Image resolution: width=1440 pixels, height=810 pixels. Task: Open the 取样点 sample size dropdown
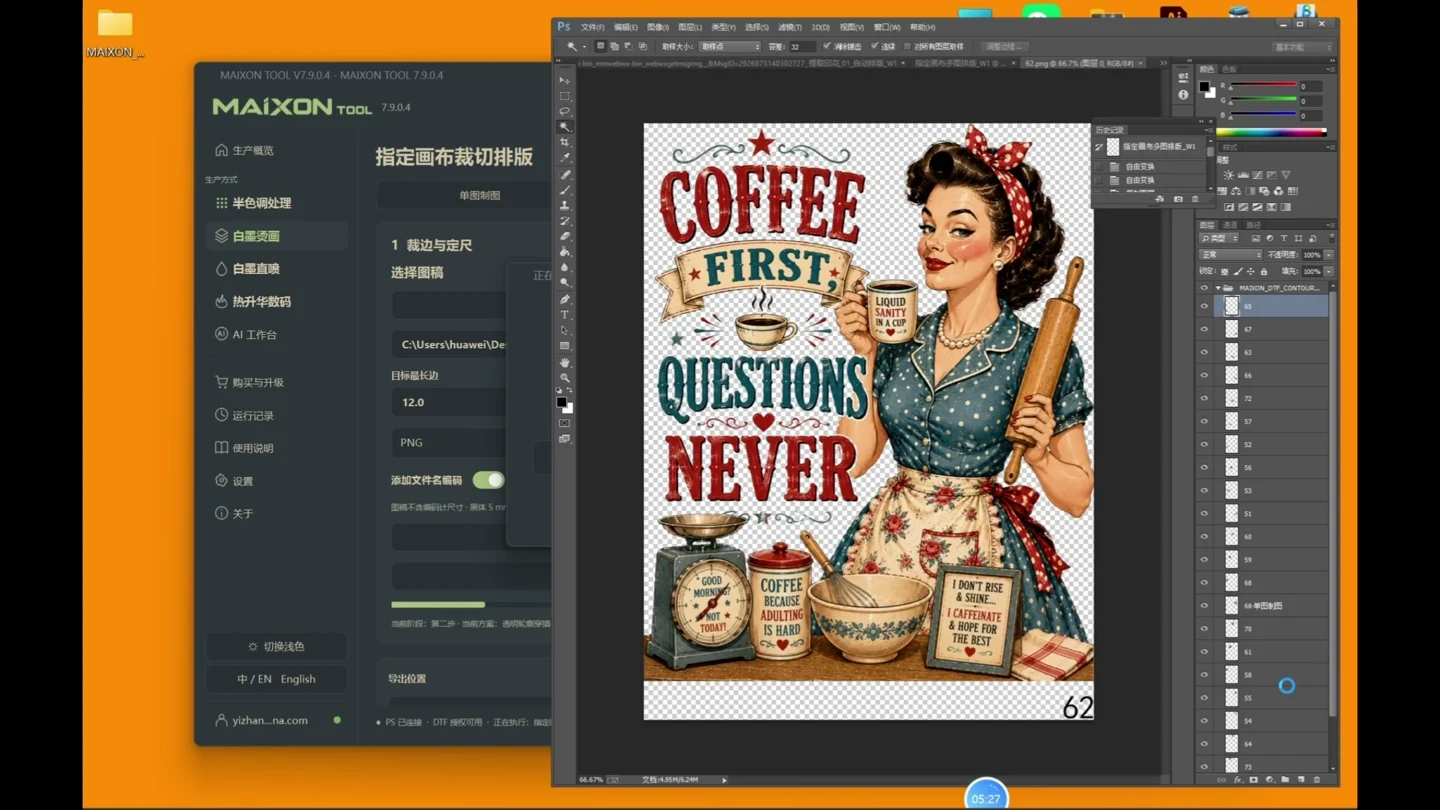(730, 46)
